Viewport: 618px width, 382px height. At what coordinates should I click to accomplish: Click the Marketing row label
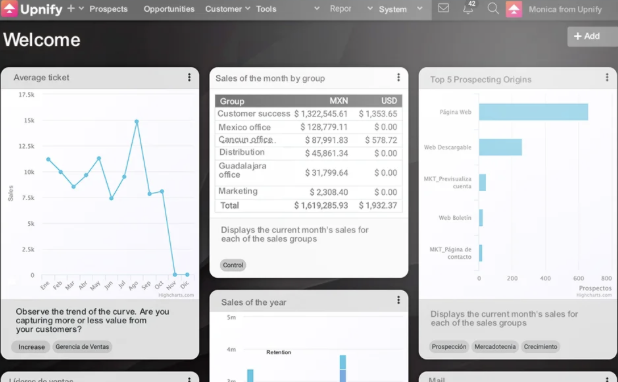tap(238, 191)
